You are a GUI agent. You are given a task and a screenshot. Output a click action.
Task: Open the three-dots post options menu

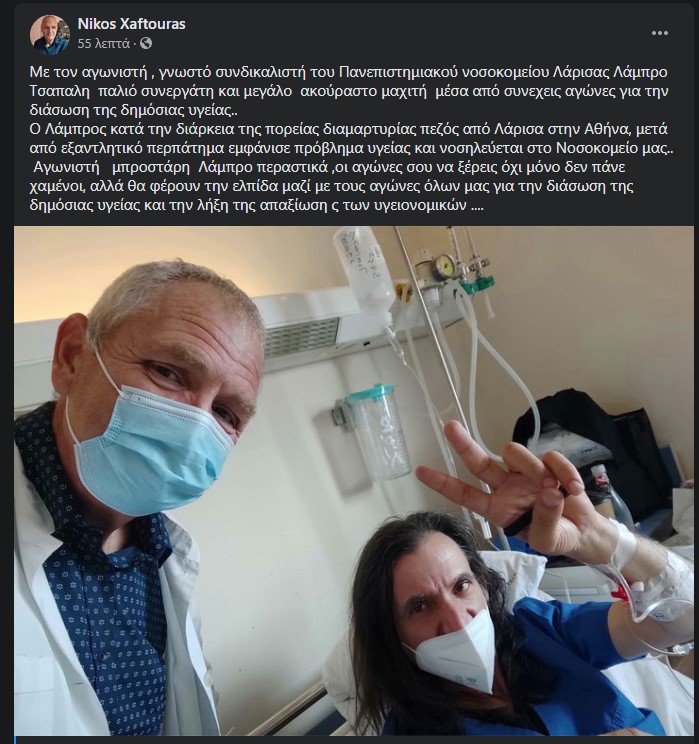pyautogui.click(x=660, y=33)
